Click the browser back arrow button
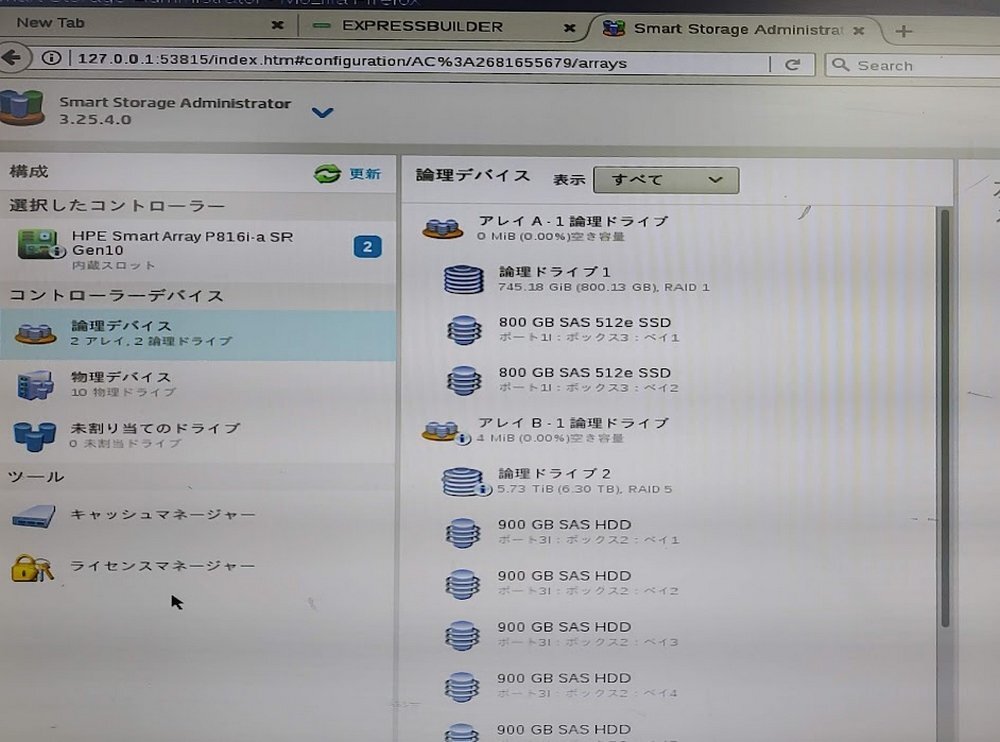This screenshot has height=742, width=1000. coord(12,58)
